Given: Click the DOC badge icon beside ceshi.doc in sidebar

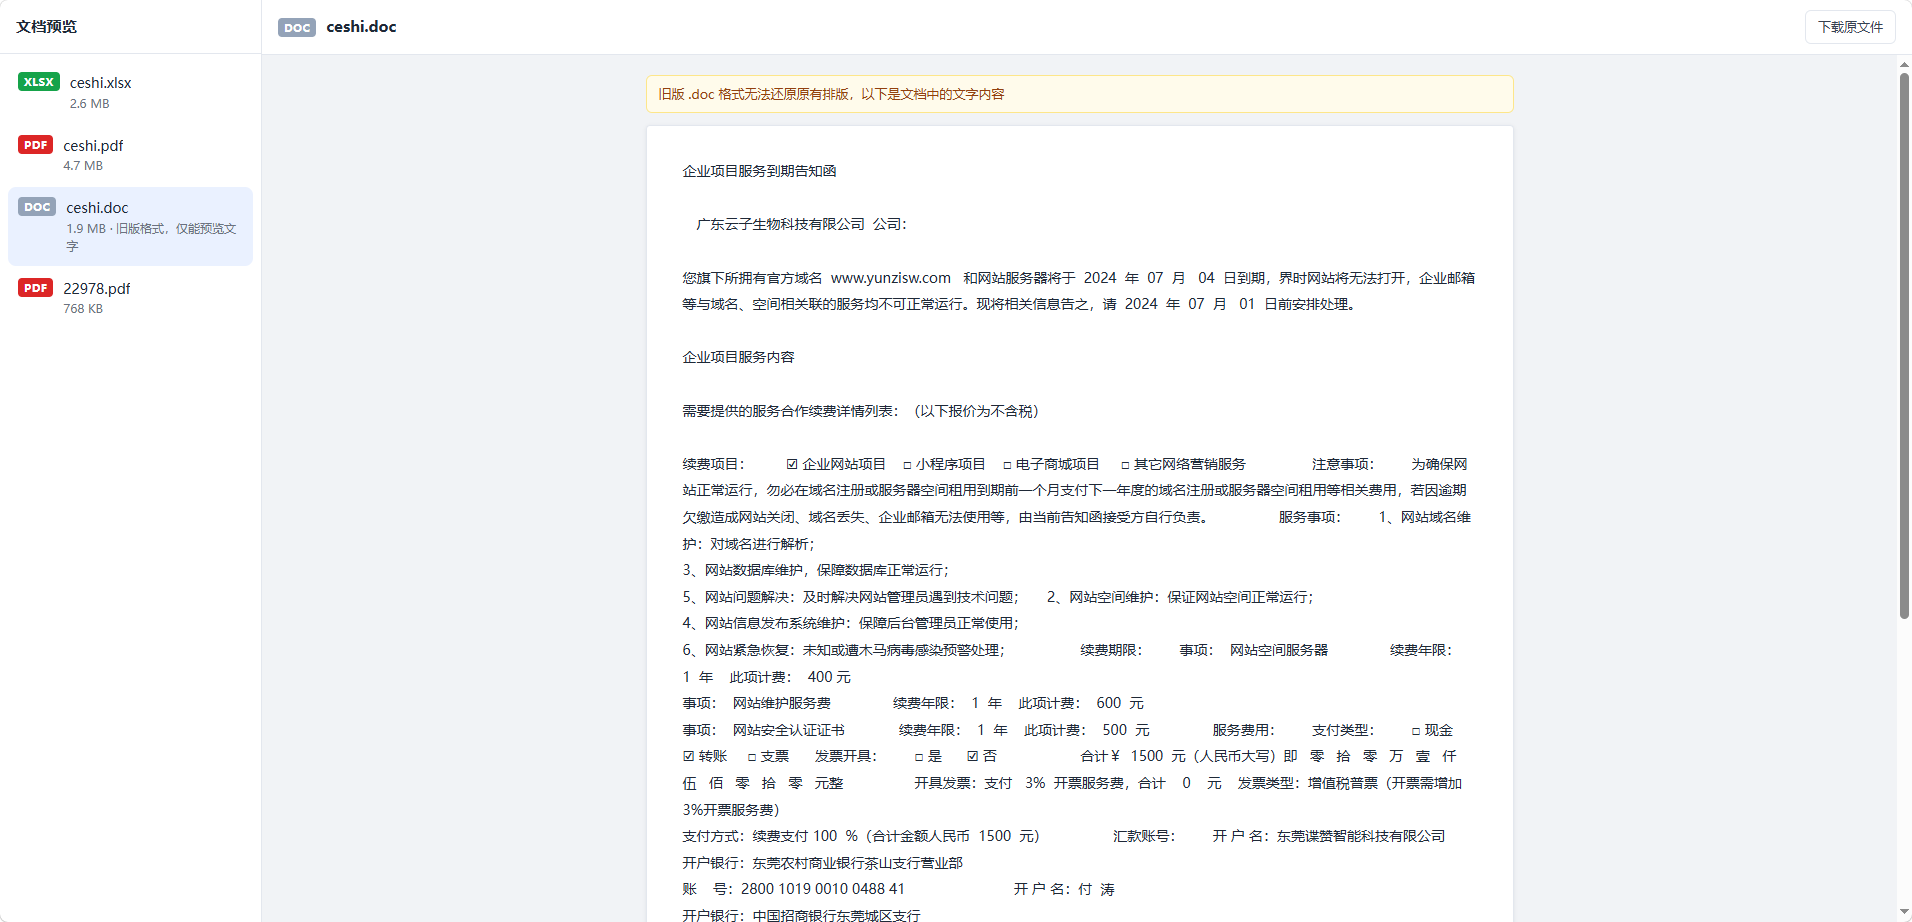Looking at the screenshot, I should pyautogui.click(x=37, y=207).
